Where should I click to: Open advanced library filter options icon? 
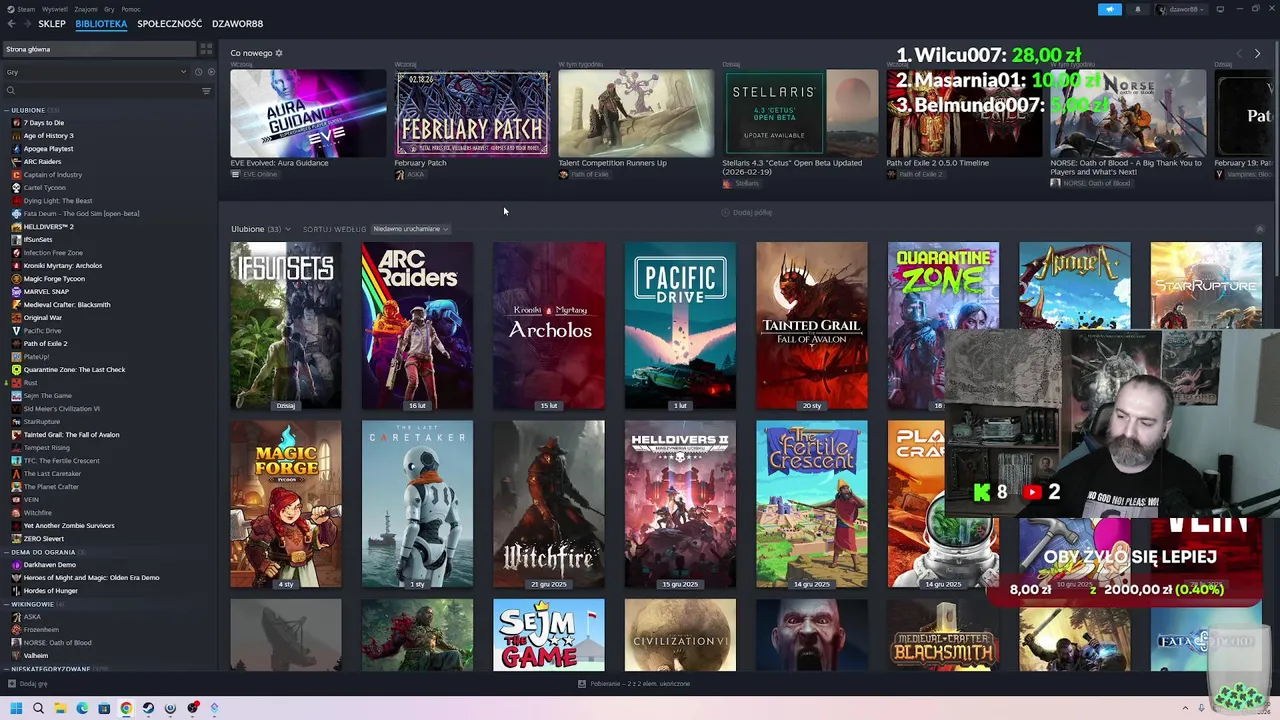[x=206, y=91]
